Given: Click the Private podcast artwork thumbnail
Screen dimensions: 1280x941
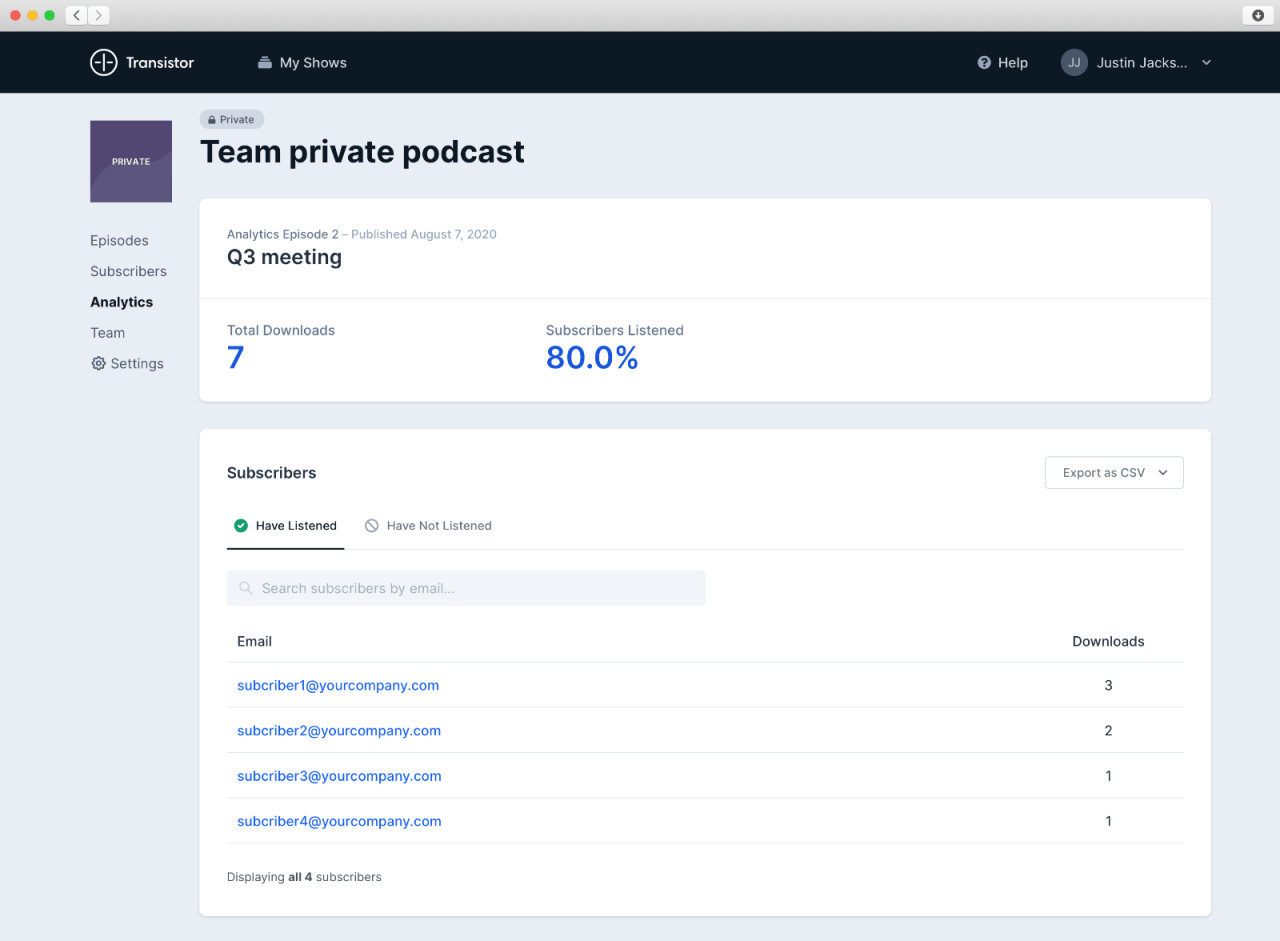Looking at the screenshot, I should [x=131, y=161].
